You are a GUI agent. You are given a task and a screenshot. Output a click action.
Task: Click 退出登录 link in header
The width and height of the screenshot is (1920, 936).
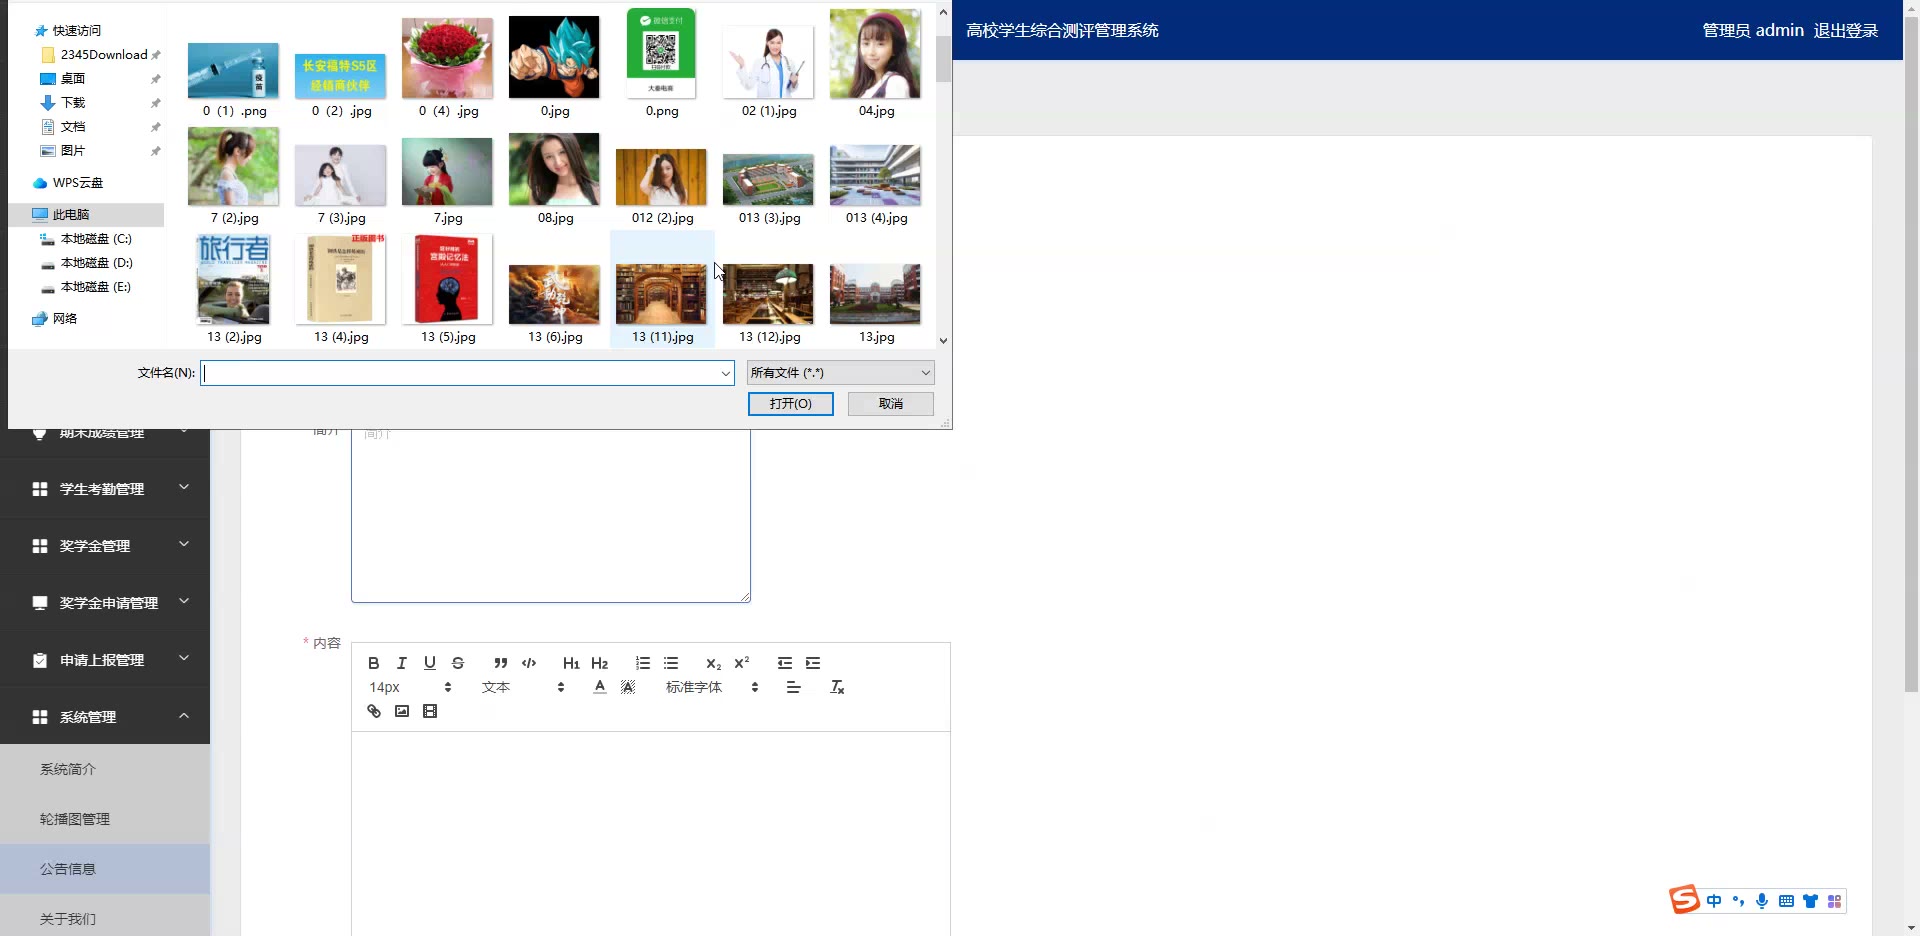(1846, 30)
